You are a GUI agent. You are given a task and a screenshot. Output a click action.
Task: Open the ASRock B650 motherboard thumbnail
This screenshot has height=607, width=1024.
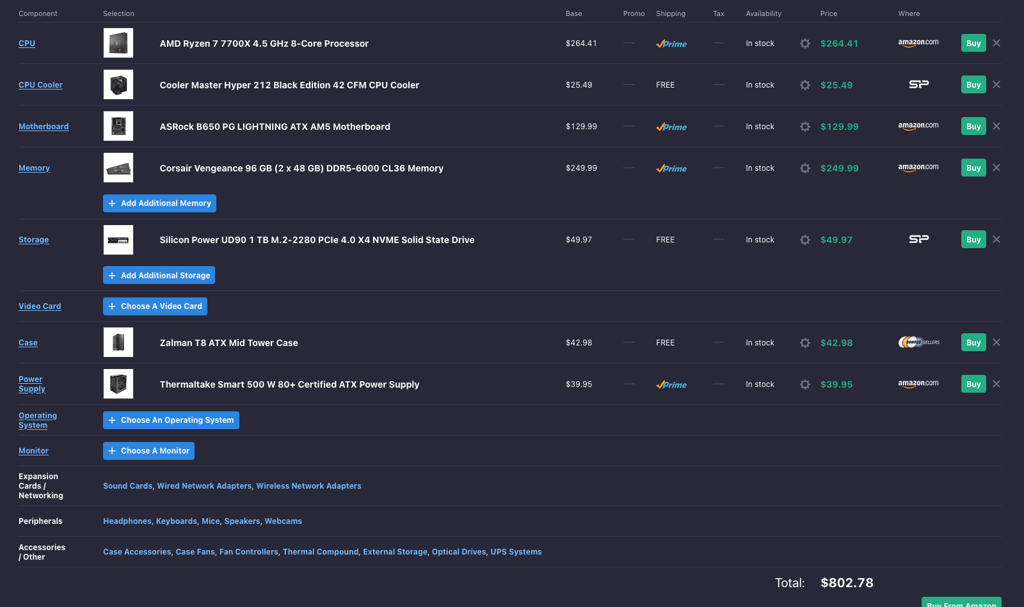point(118,126)
